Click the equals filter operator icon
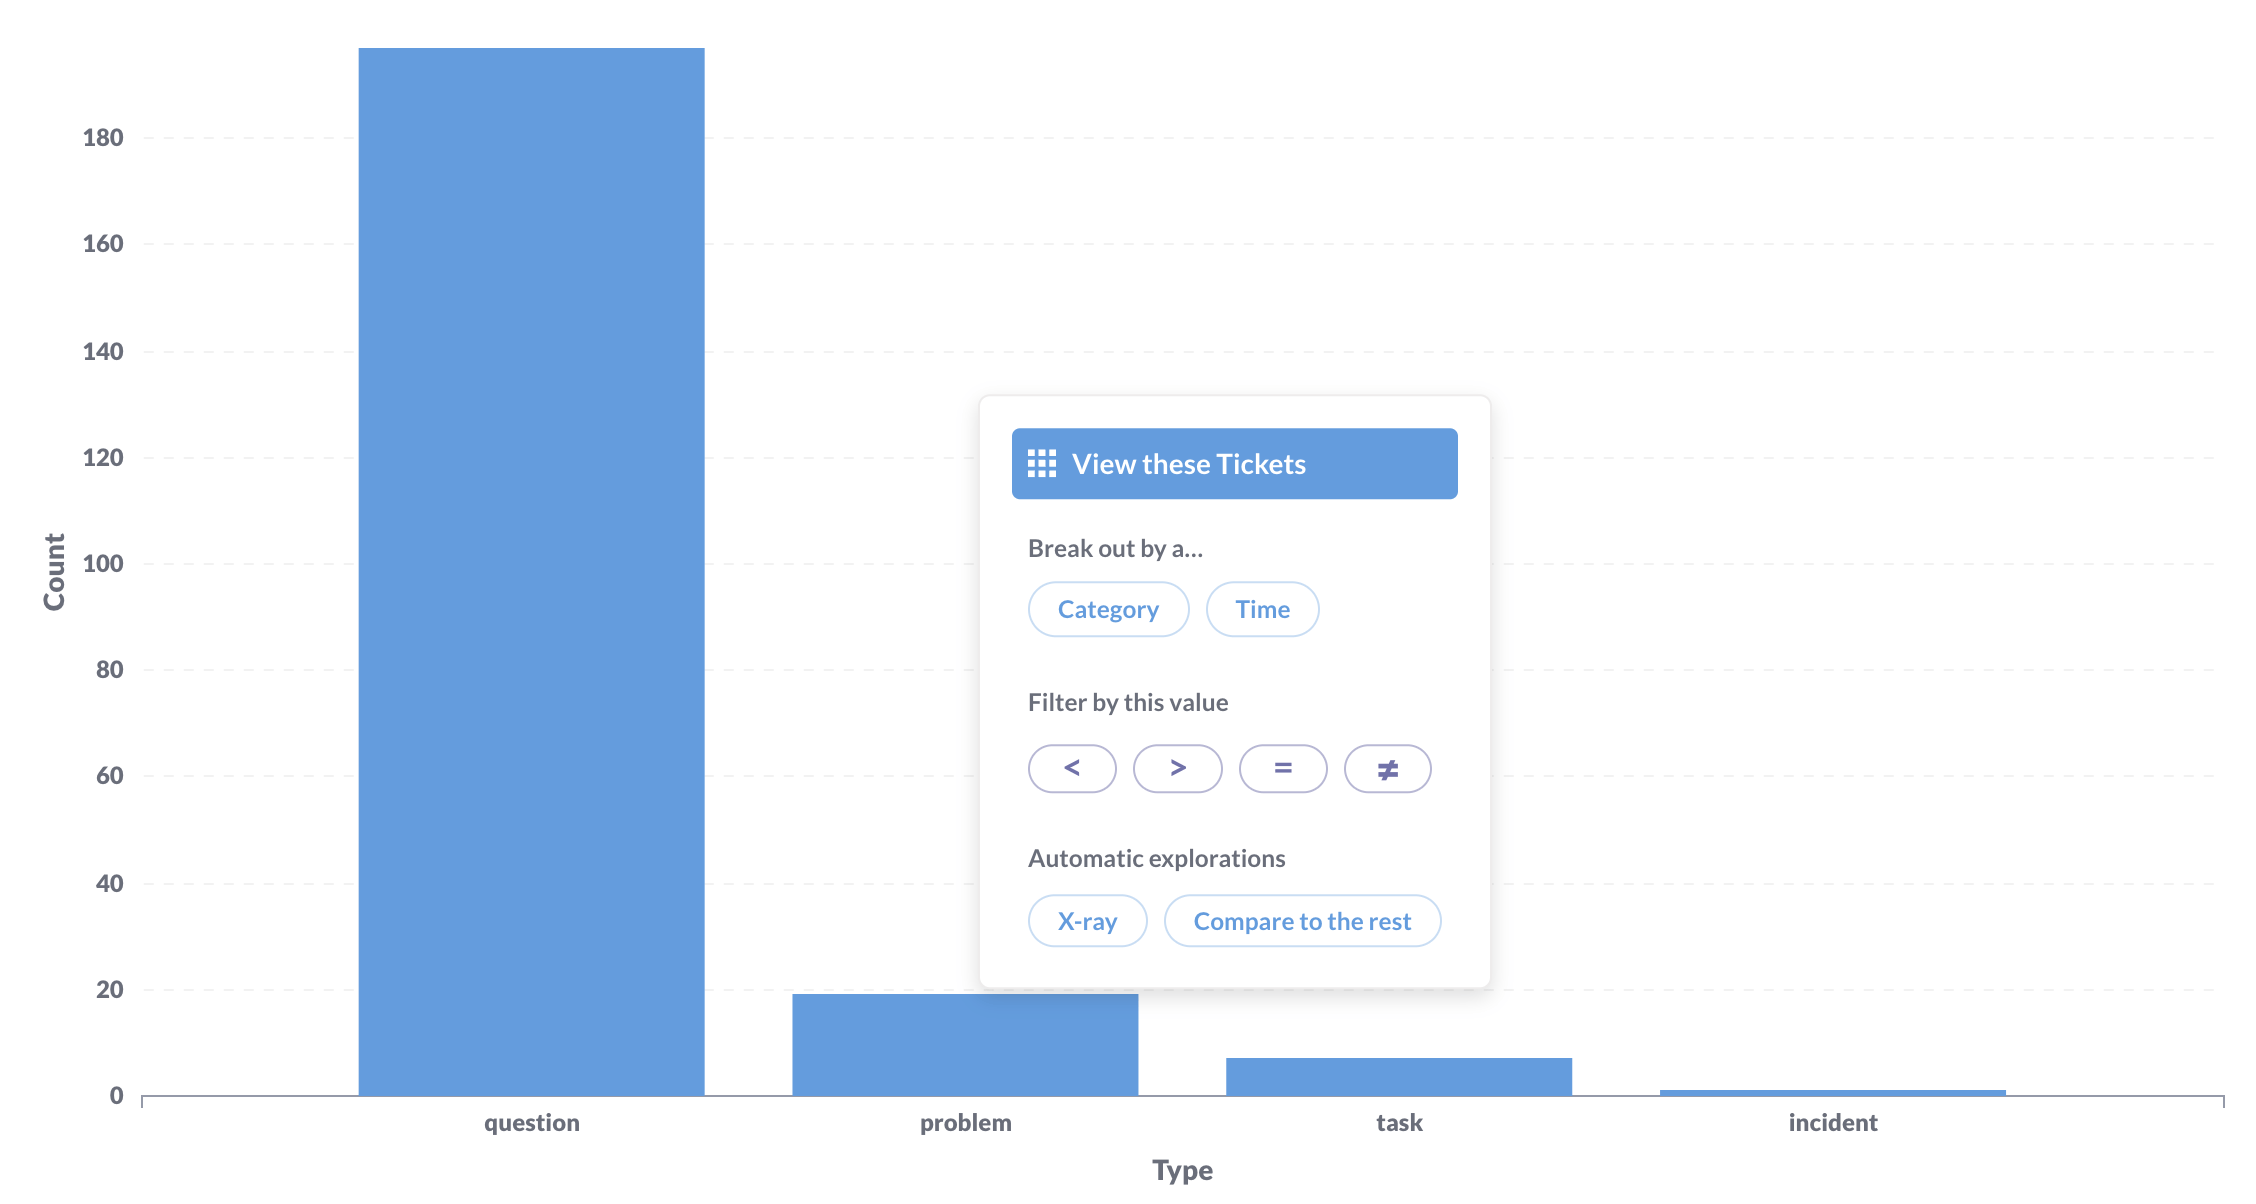The height and width of the screenshot is (1204, 2256). pyautogui.click(x=1280, y=768)
